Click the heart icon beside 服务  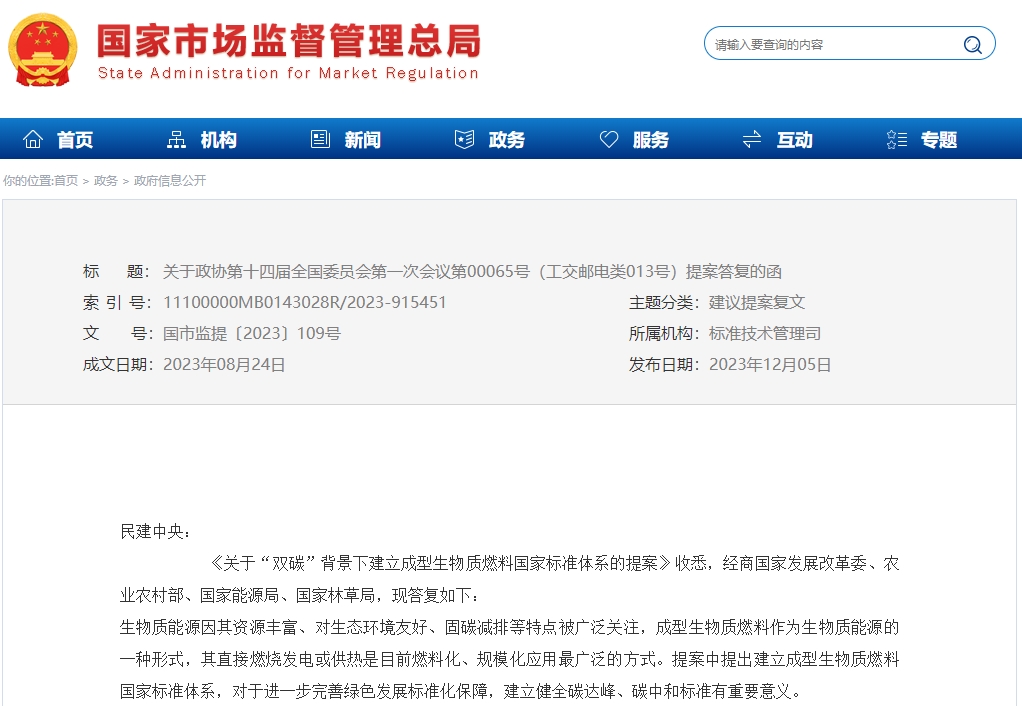click(x=608, y=140)
